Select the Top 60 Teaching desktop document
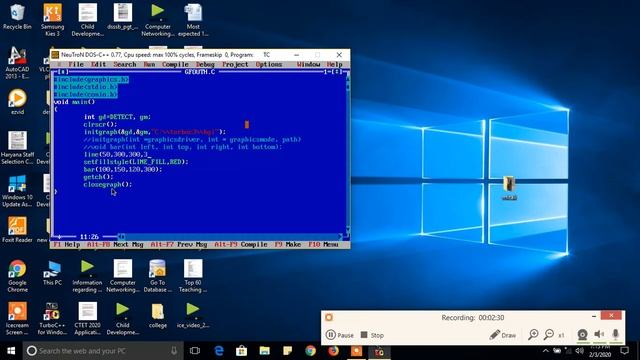The width and height of the screenshot is (640, 360). click(193, 276)
